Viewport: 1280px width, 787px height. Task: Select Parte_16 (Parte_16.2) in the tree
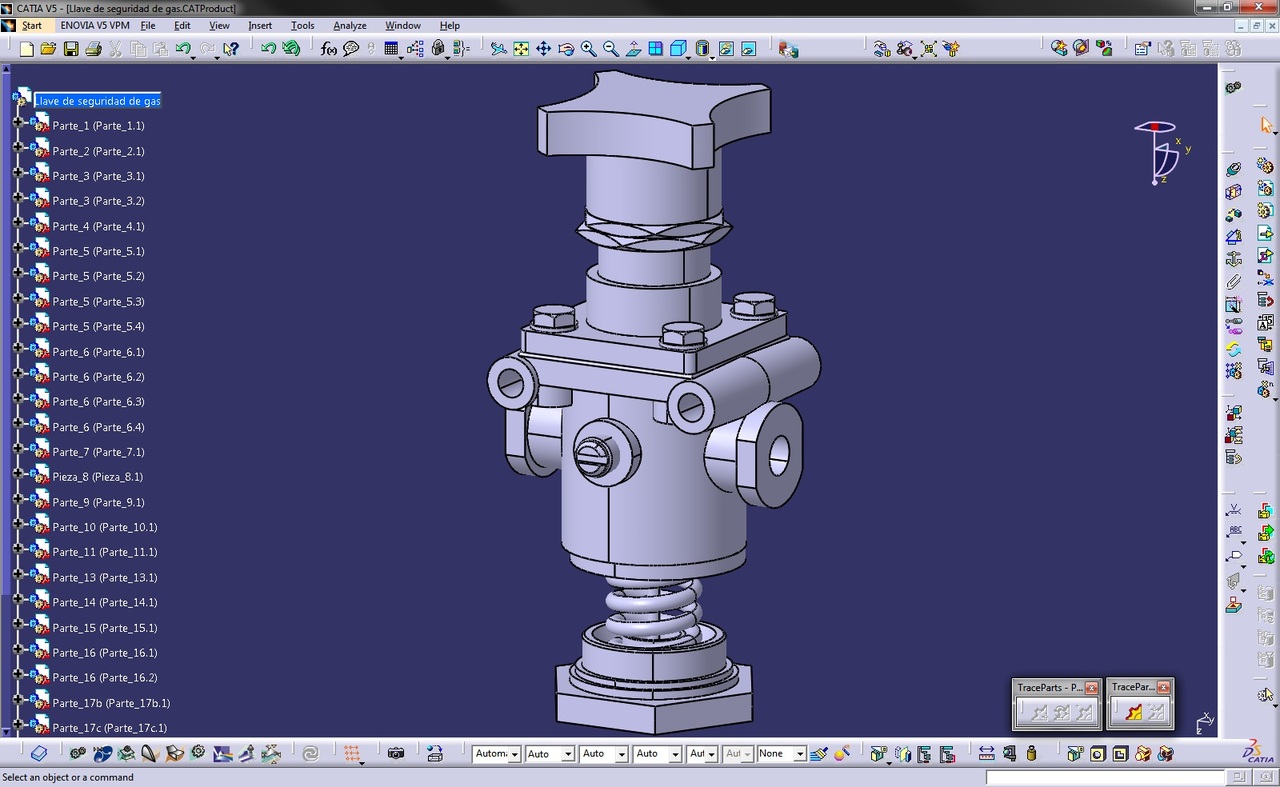[105, 678]
